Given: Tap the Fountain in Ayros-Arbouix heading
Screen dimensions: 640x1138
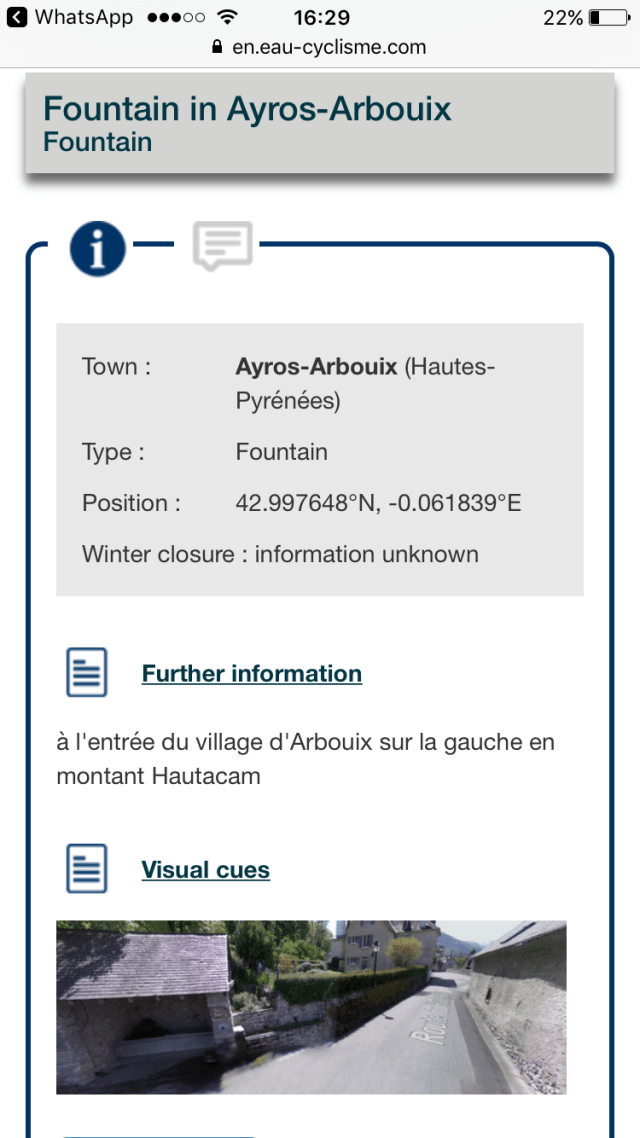Looking at the screenshot, I should click(x=247, y=109).
